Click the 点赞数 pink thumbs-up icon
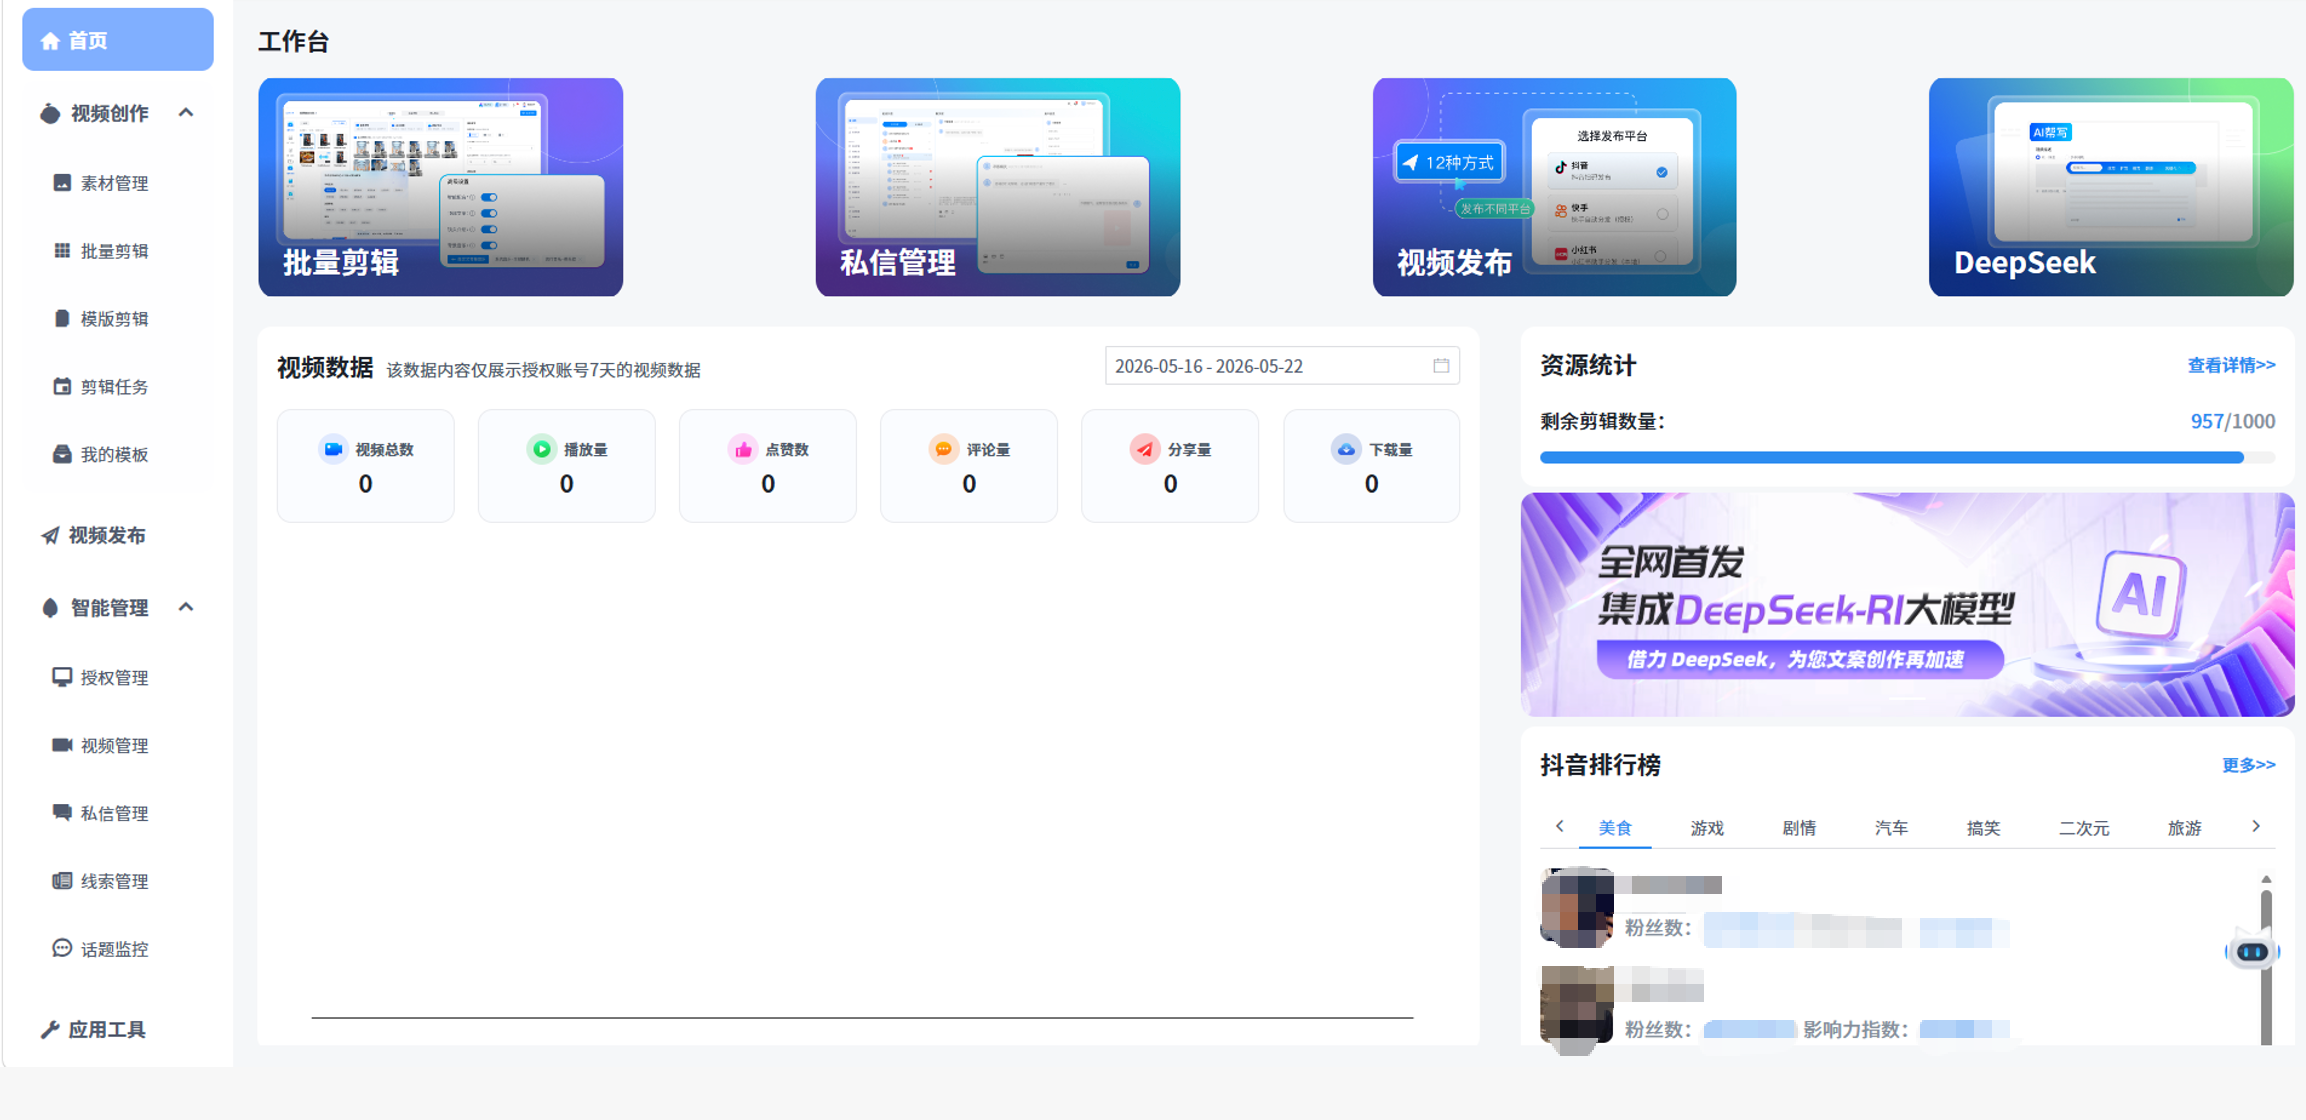 point(743,450)
